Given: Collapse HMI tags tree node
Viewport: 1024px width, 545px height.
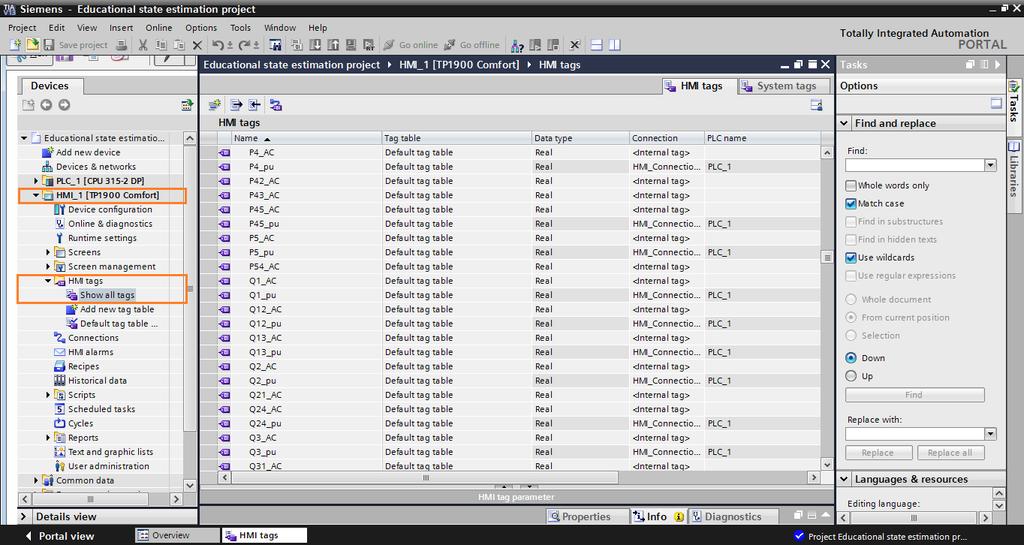Looking at the screenshot, I should 48,281.
